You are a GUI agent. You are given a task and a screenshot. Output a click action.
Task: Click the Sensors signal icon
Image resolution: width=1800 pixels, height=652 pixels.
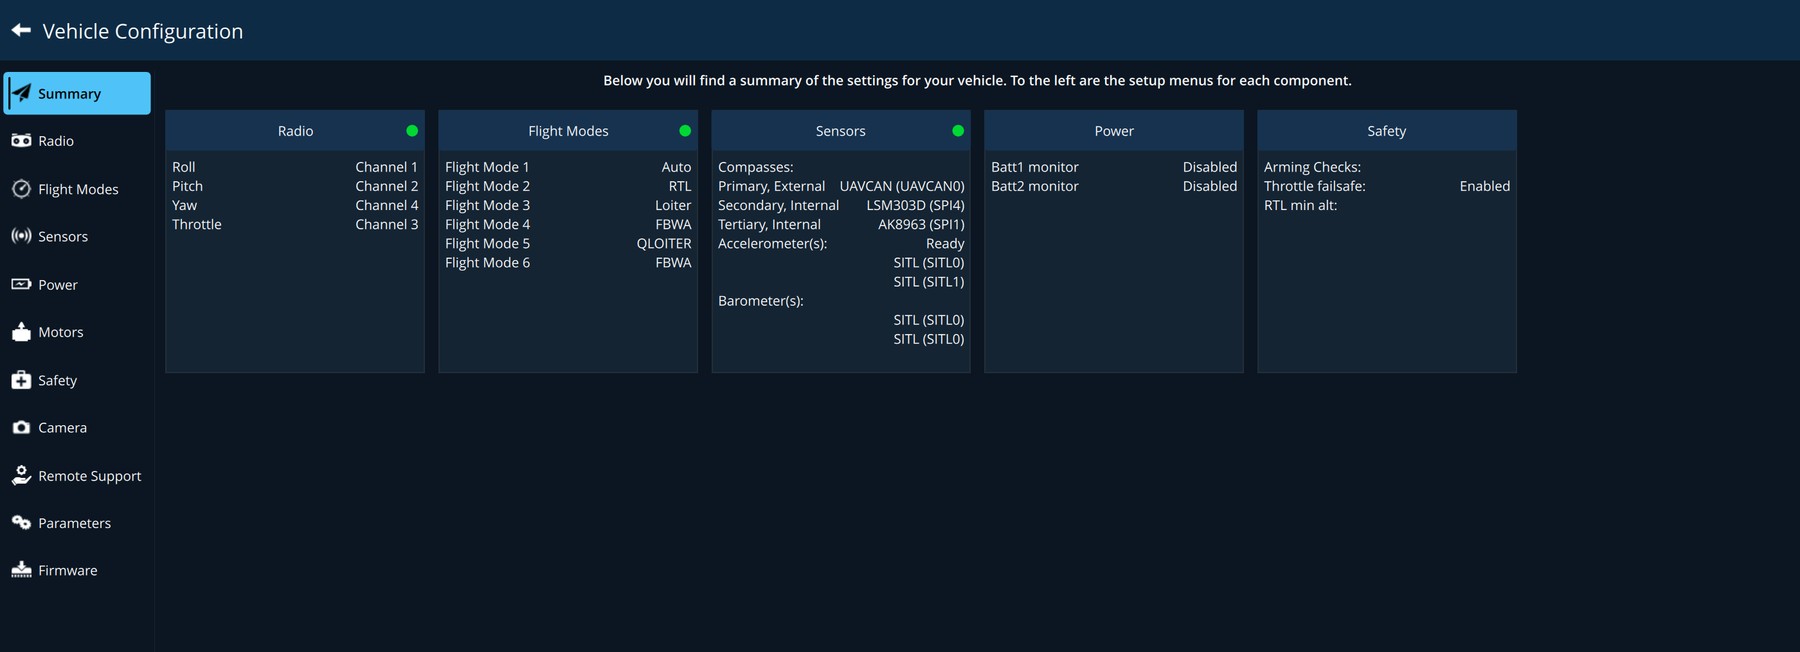[21, 236]
